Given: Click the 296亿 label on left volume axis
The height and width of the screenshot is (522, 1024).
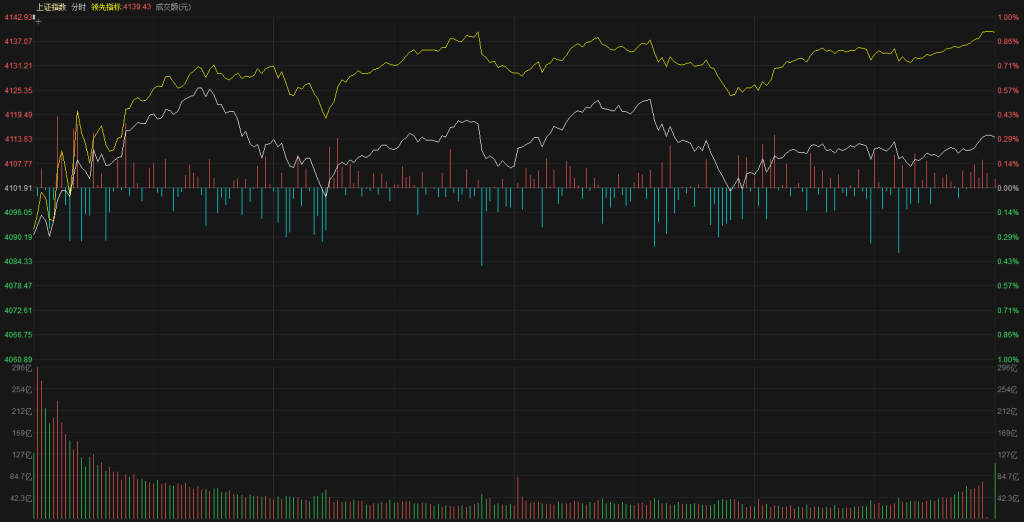Looking at the screenshot, I should [22, 369].
